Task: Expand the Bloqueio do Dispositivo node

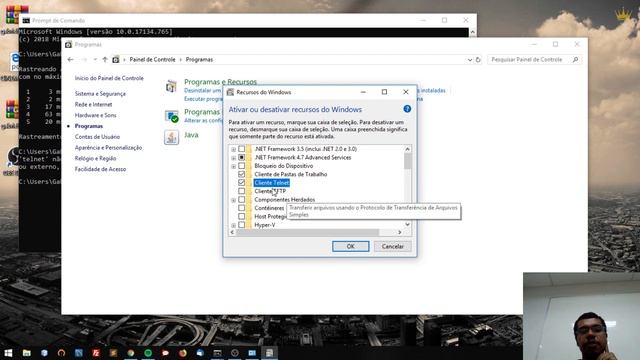Action: pyautogui.click(x=233, y=166)
